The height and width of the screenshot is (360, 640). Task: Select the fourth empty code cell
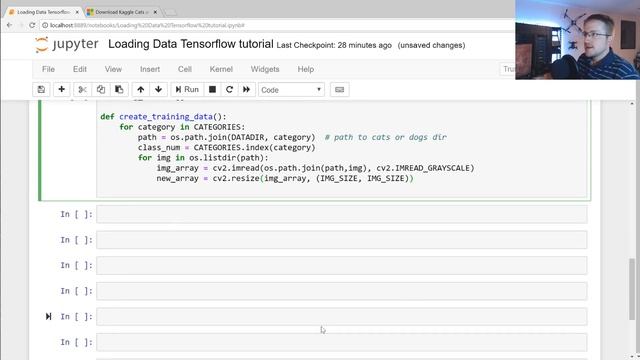point(342,291)
